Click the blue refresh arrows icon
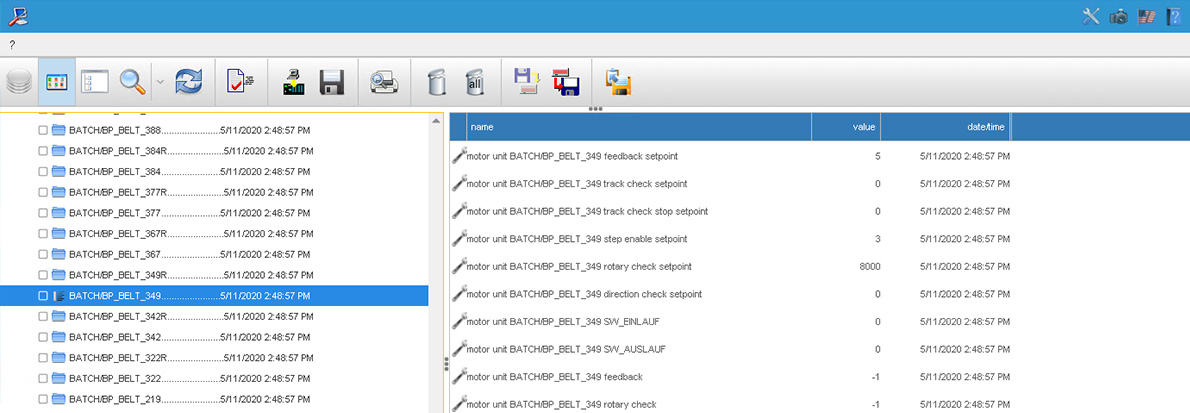Image resolution: width=1190 pixels, height=413 pixels. click(x=189, y=81)
